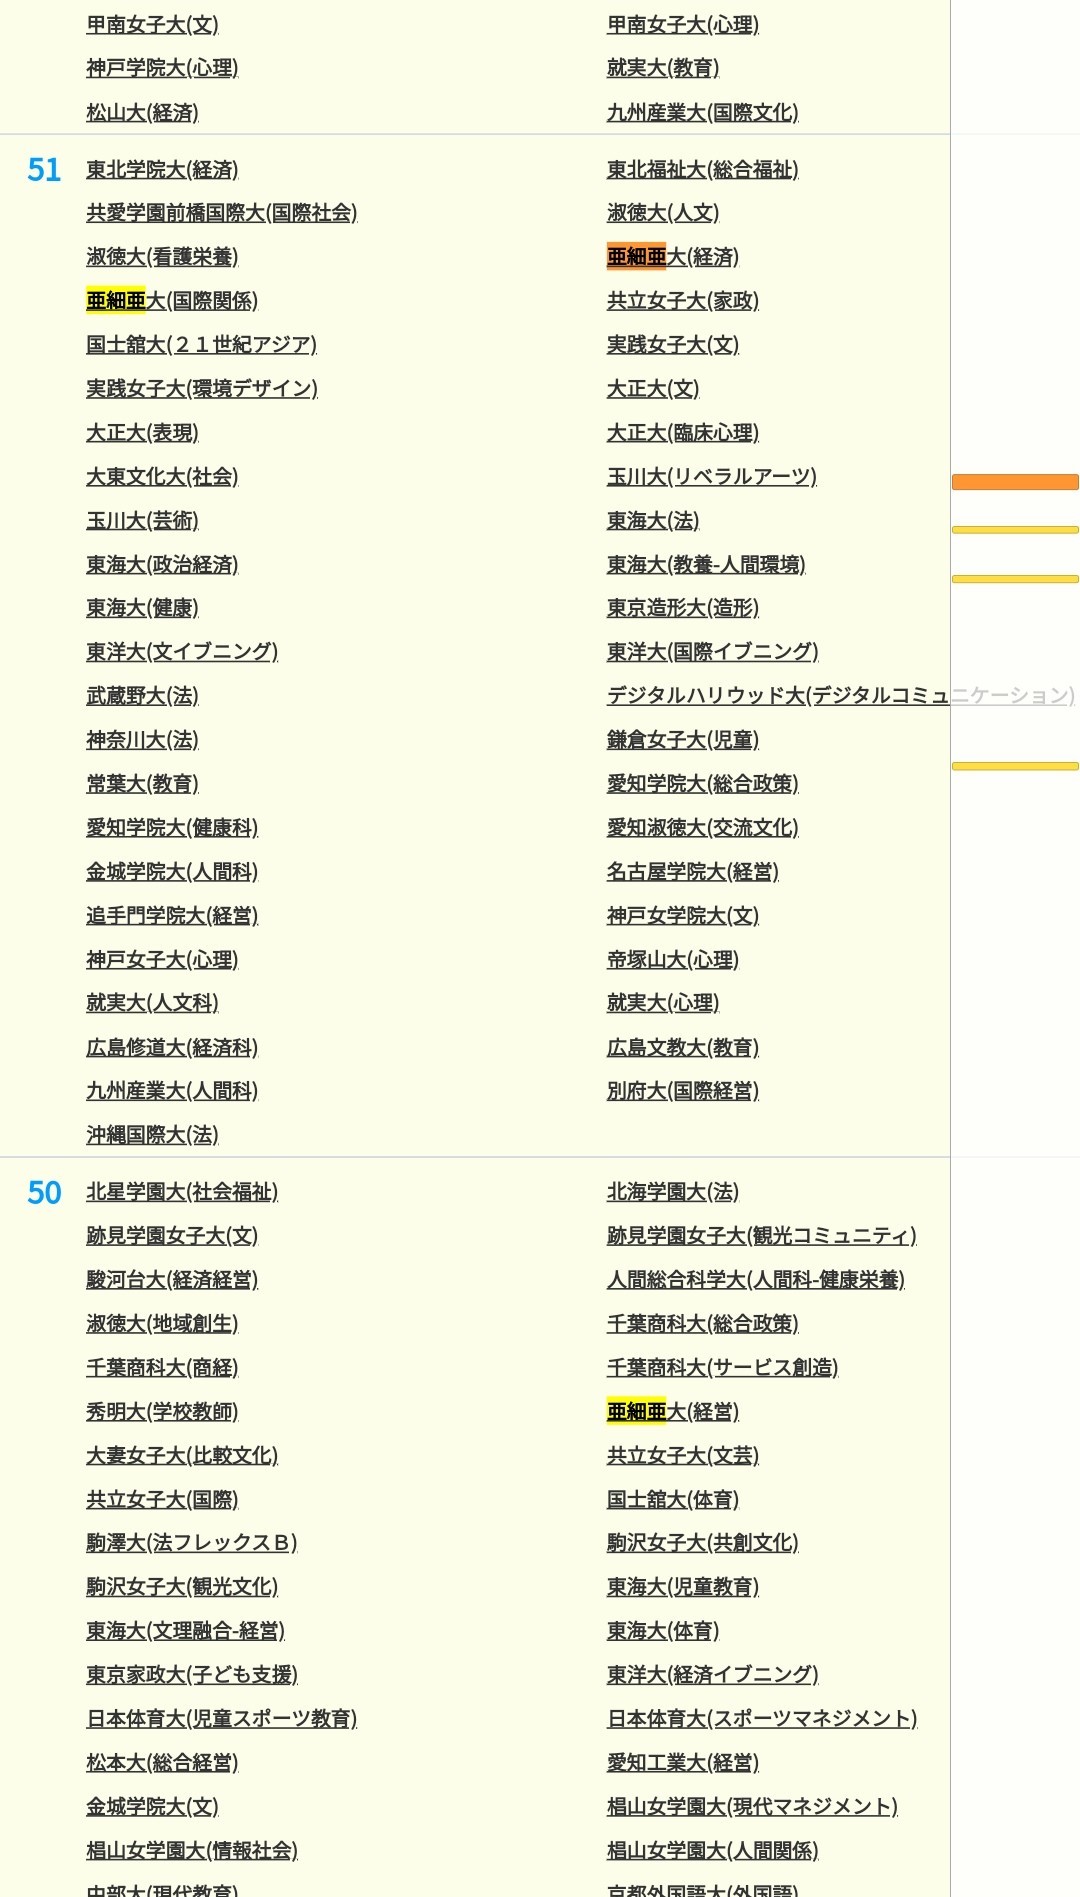Click the 亜細亜大(国際関係) link
The image size is (1080, 1897).
(x=171, y=301)
